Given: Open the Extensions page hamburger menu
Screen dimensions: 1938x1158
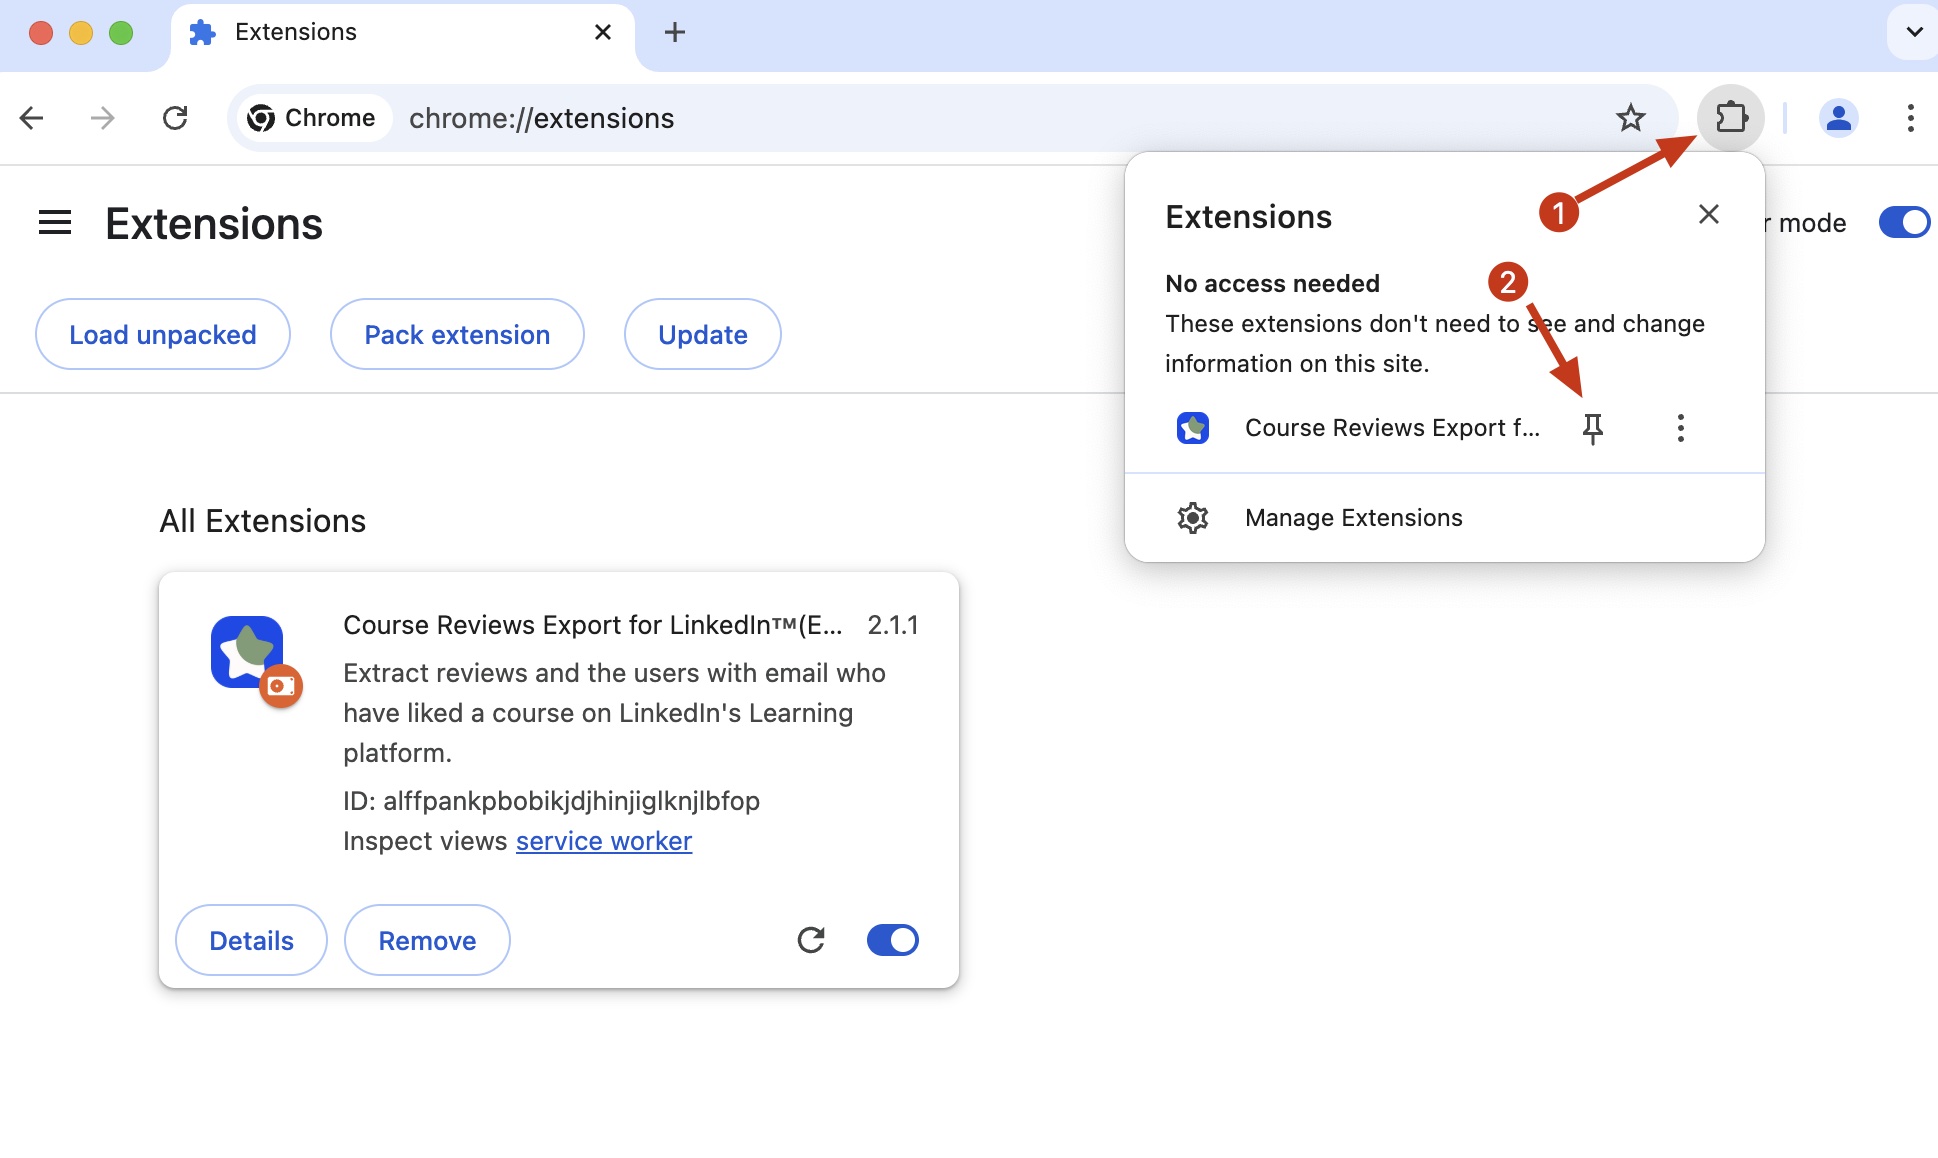Looking at the screenshot, I should [55, 222].
